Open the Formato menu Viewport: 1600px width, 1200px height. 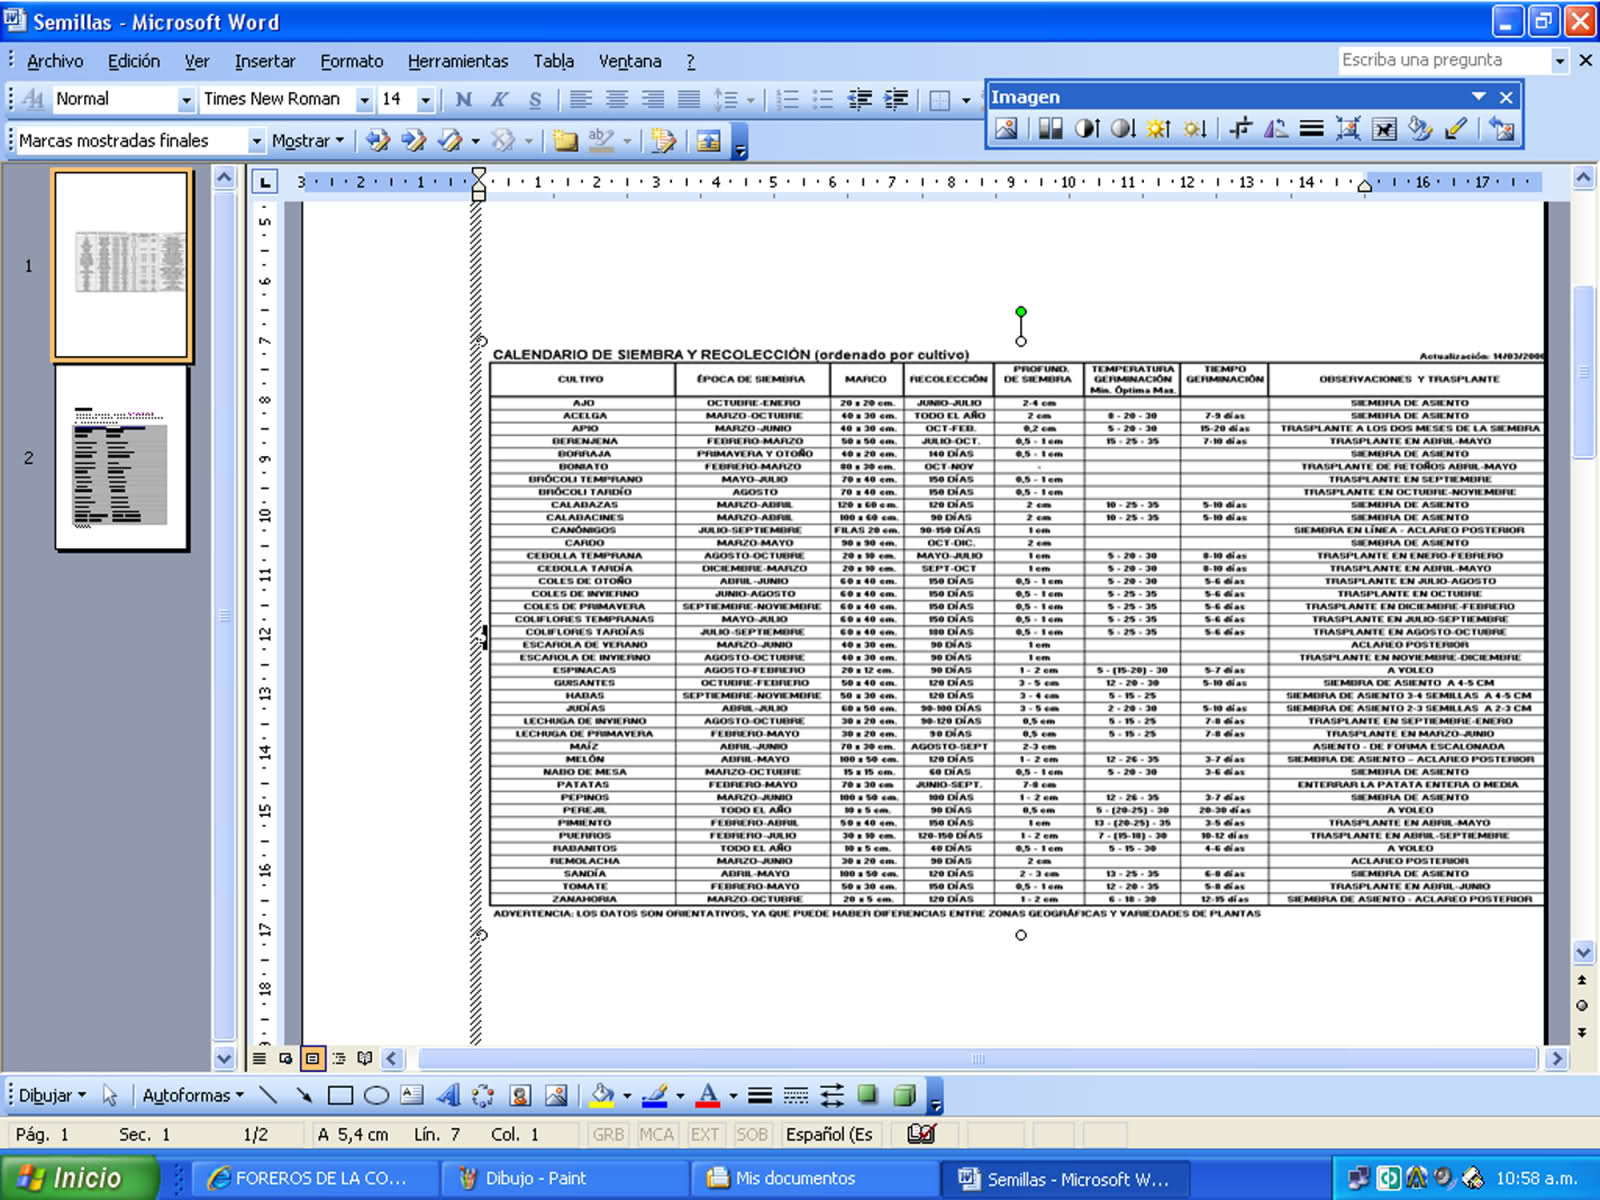click(351, 61)
